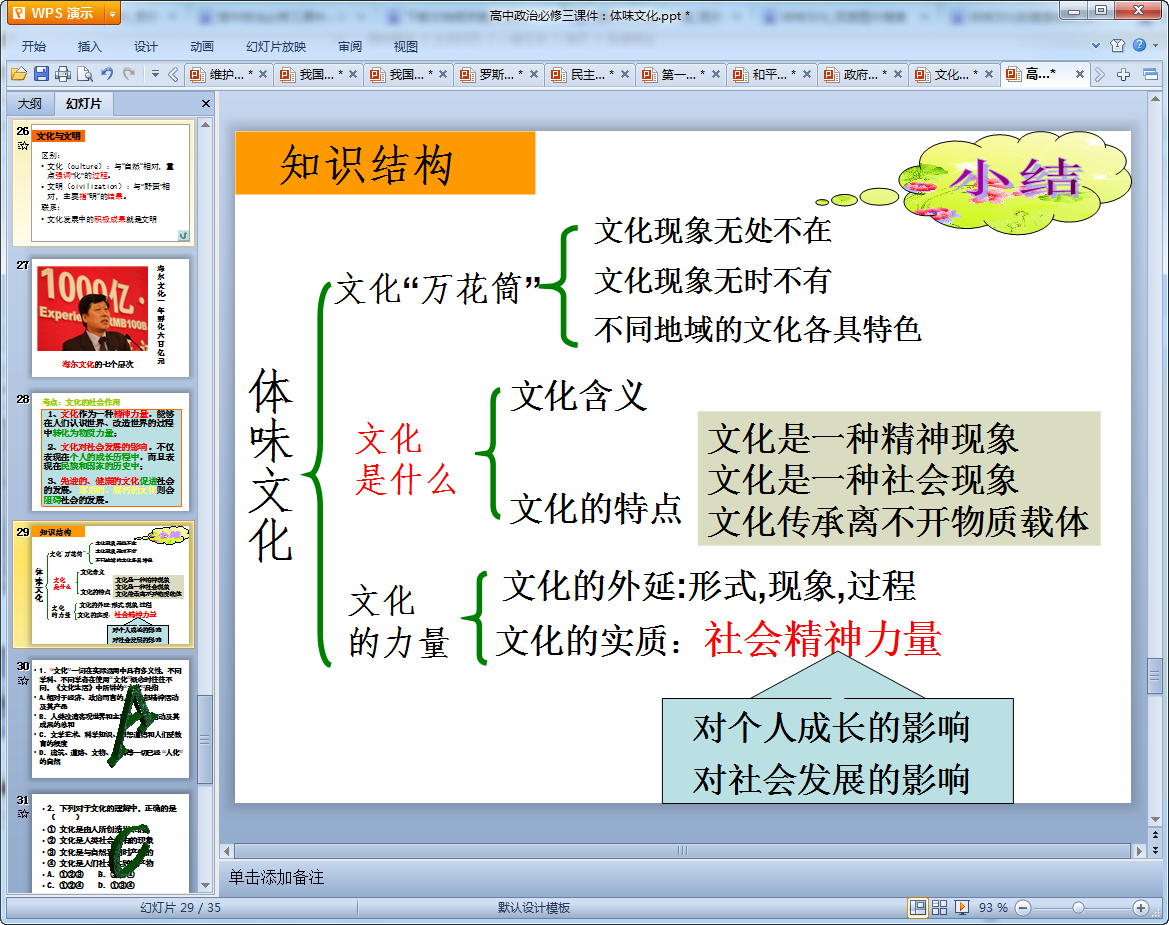Open the 视图 ribbon tab
The image size is (1169, 925).
(406, 46)
